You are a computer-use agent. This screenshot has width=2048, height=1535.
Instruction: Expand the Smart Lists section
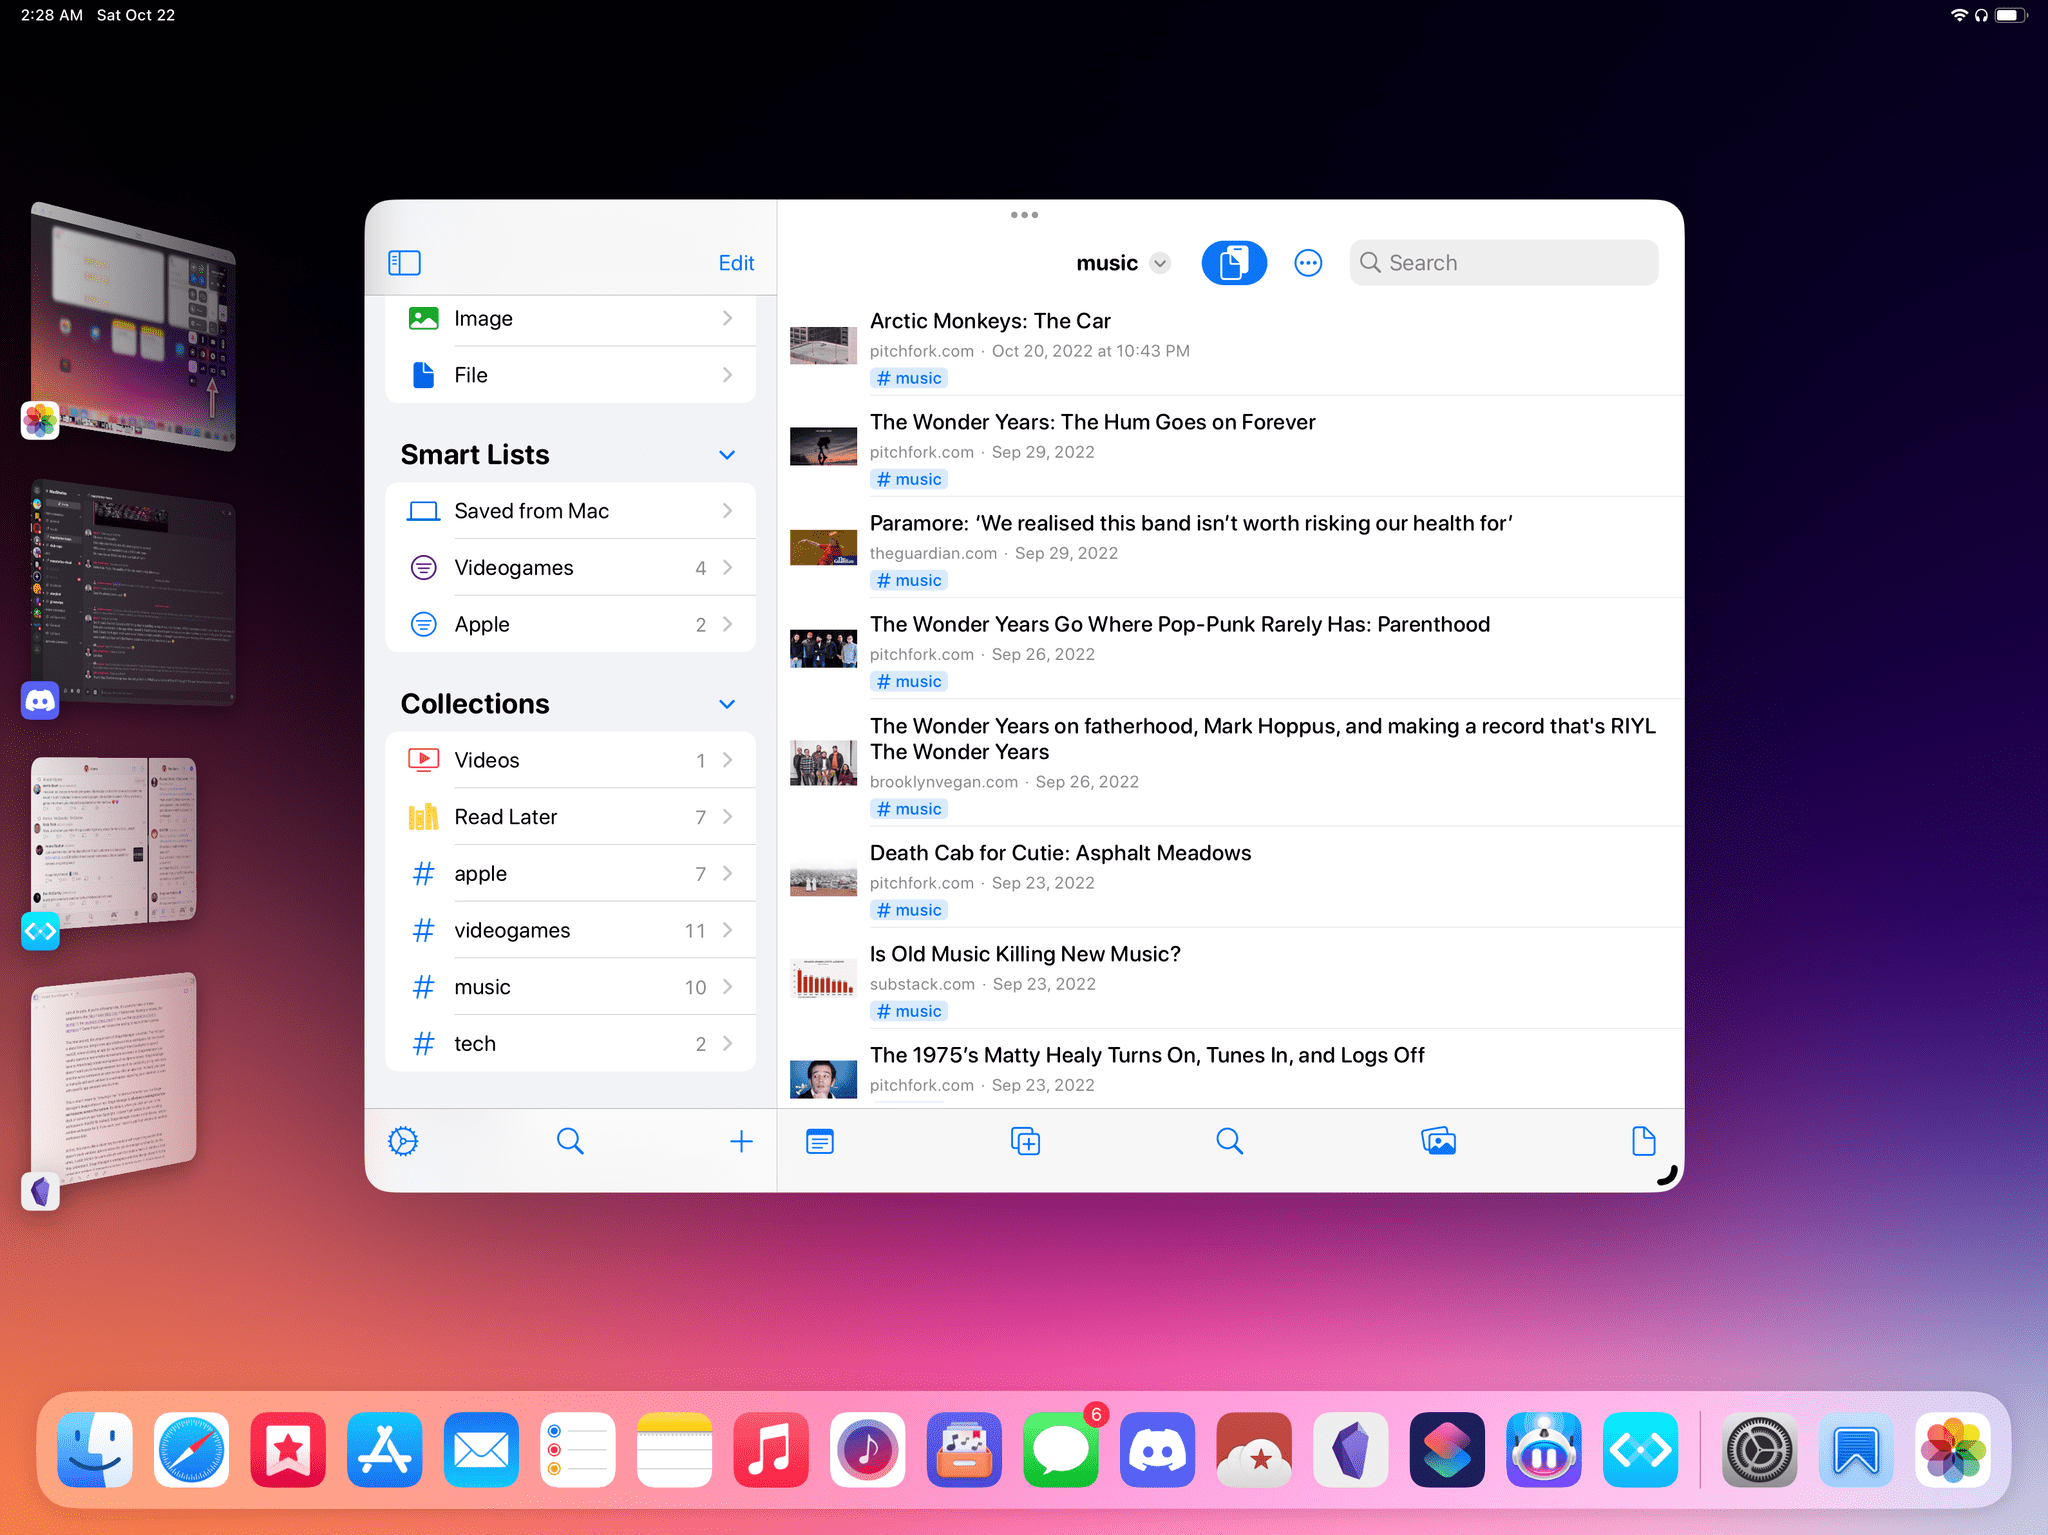click(x=729, y=453)
